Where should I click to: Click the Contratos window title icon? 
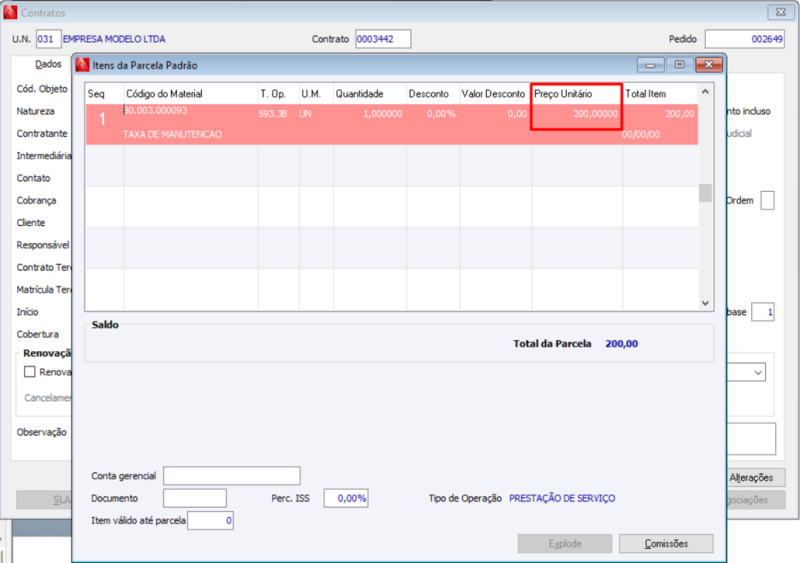coord(10,12)
